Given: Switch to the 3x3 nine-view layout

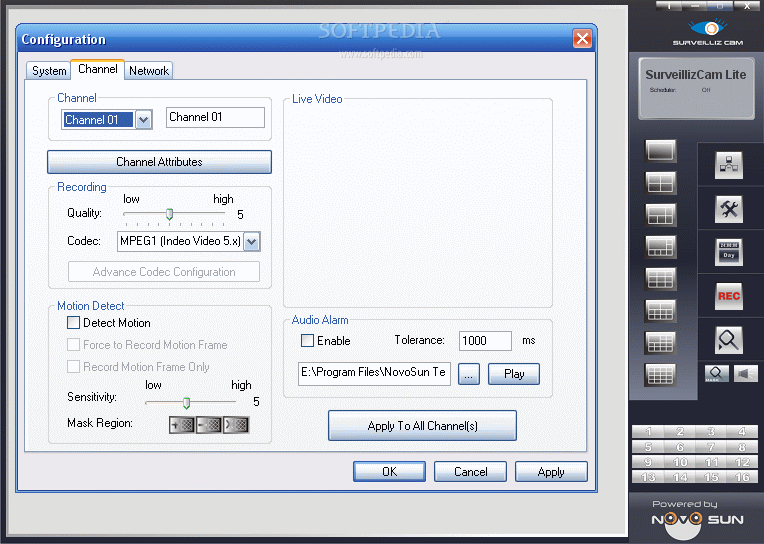Looking at the screenshot, I should click(661, 279).
